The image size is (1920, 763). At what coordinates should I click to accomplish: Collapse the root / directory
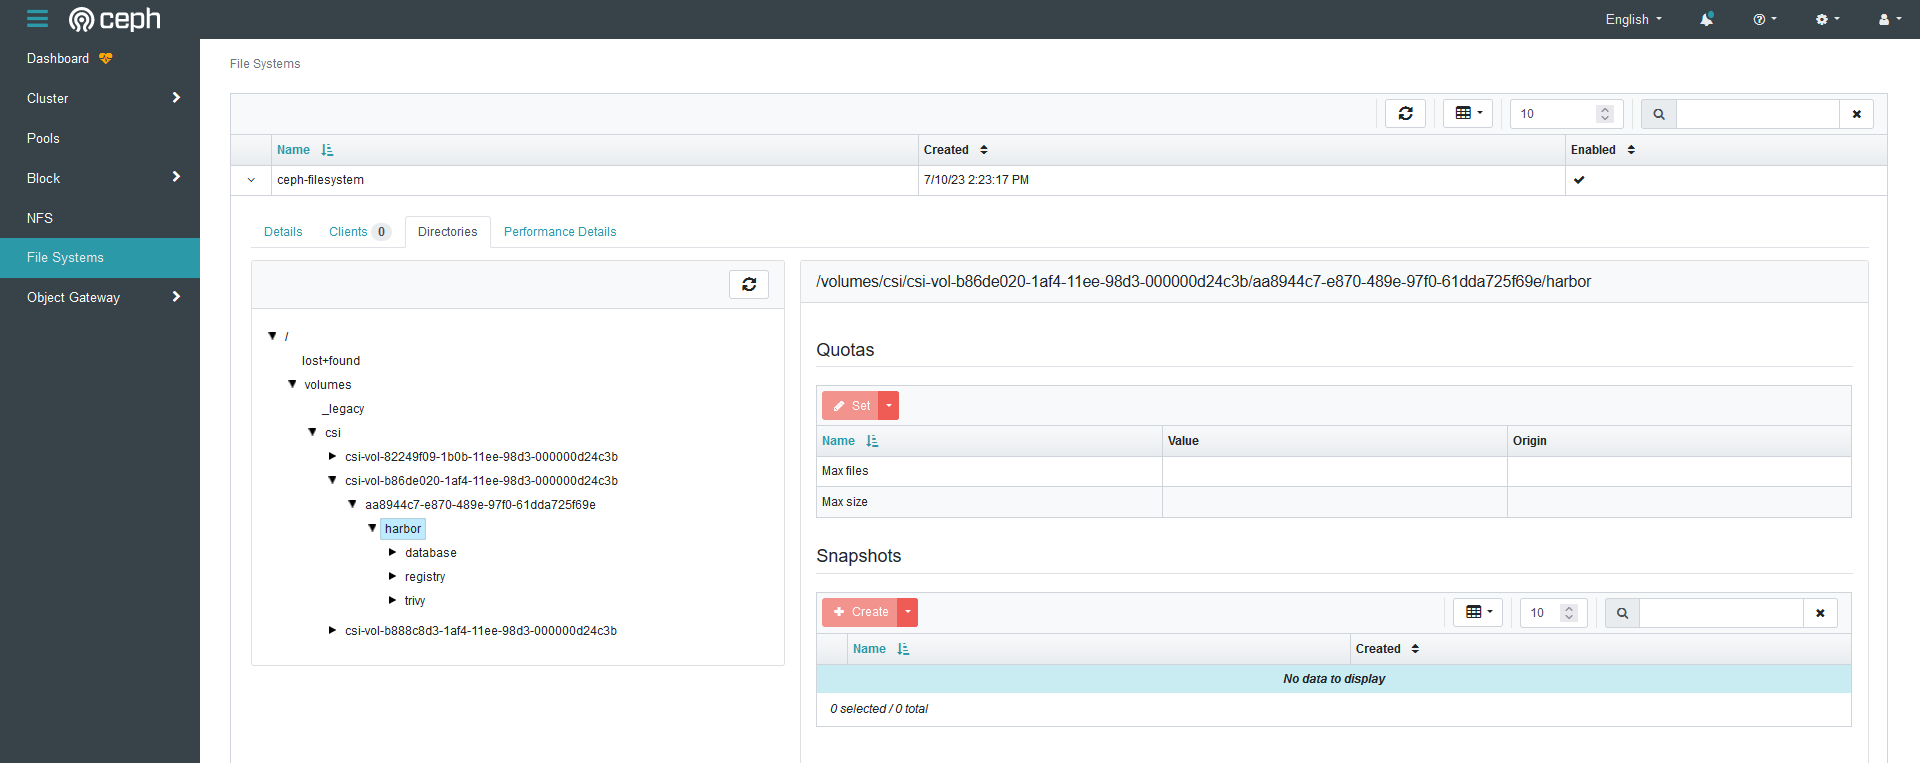click(272, 336)
